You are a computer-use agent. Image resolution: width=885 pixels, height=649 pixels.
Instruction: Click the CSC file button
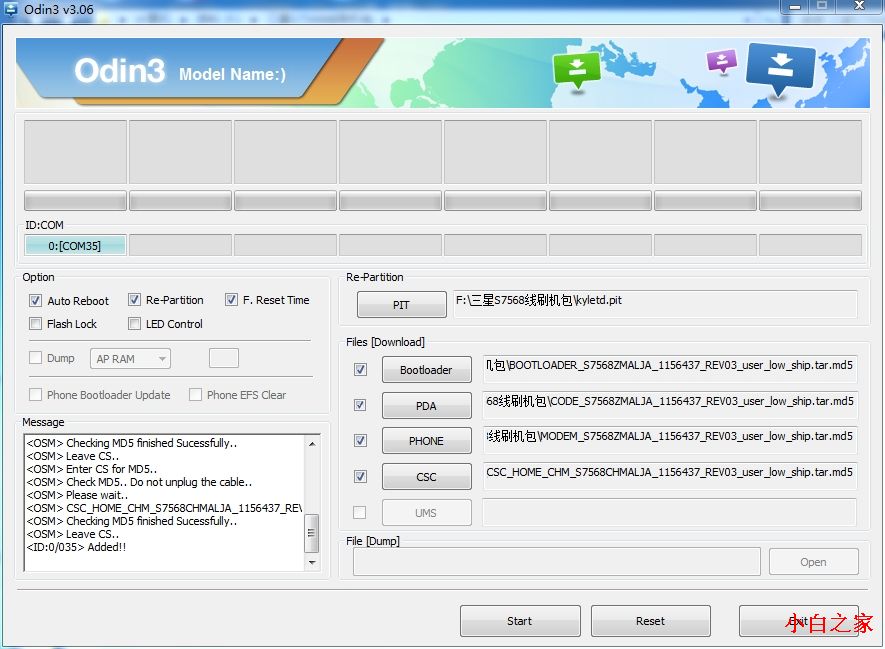click(x=426, y=477)
